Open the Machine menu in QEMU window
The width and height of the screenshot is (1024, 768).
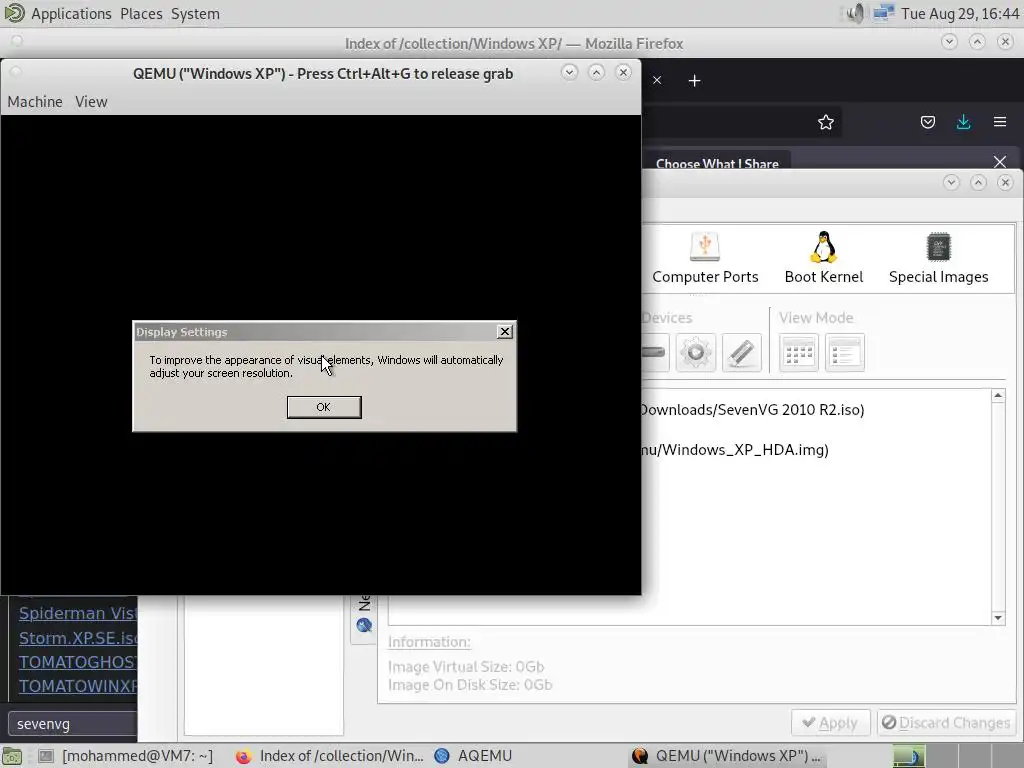[35, 102]
